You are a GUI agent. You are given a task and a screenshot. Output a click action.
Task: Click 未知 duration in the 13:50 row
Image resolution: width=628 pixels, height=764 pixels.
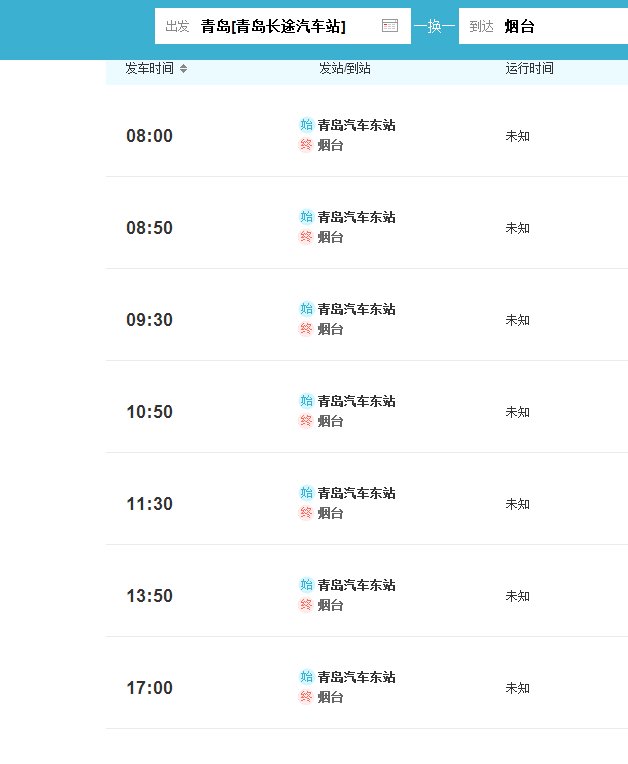(x=517, y=596)
